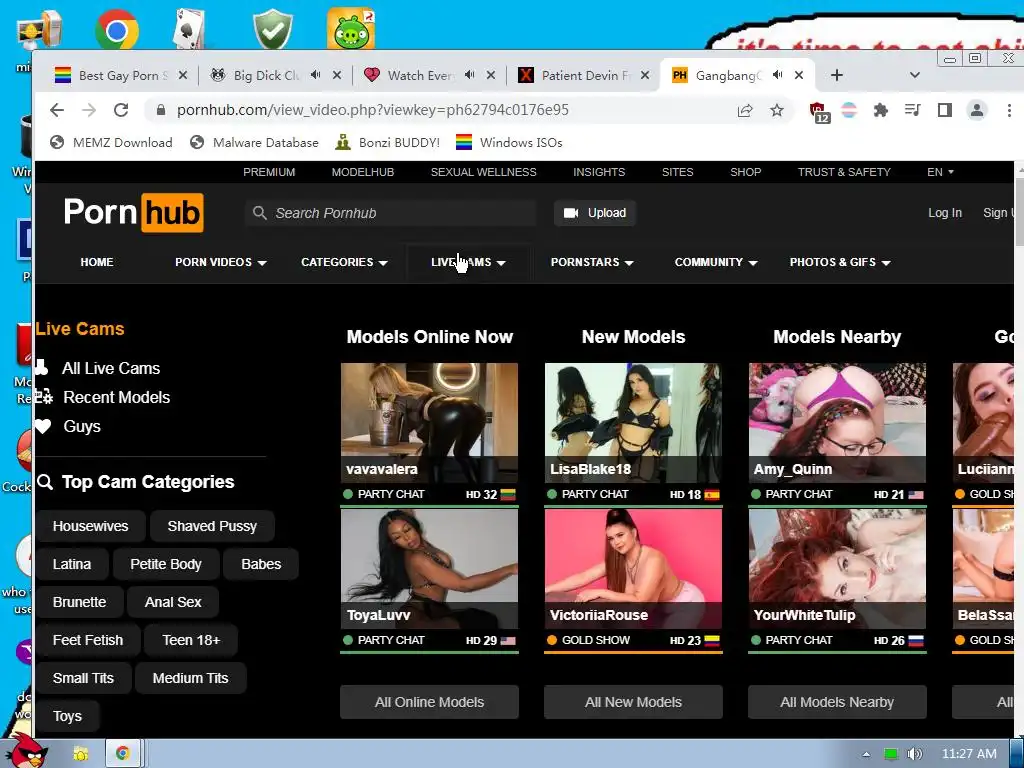Viewport: 1024px width, 768px height.
Task: Open the taskbar volume control
Action: [915, 754]
